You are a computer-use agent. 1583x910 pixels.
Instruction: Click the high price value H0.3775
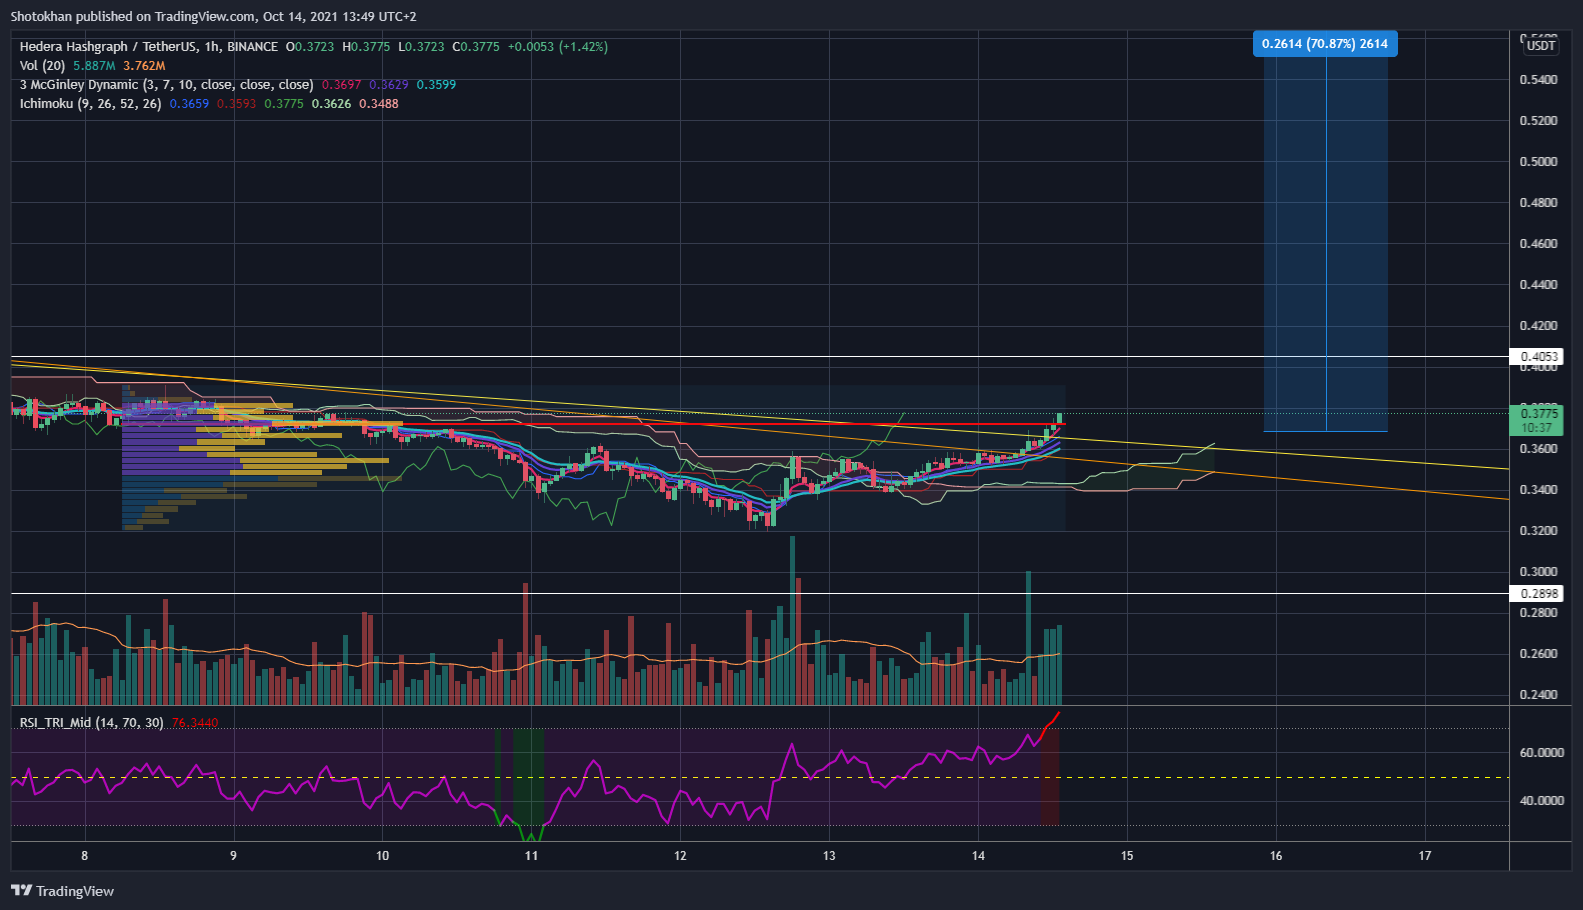[366, 47]
